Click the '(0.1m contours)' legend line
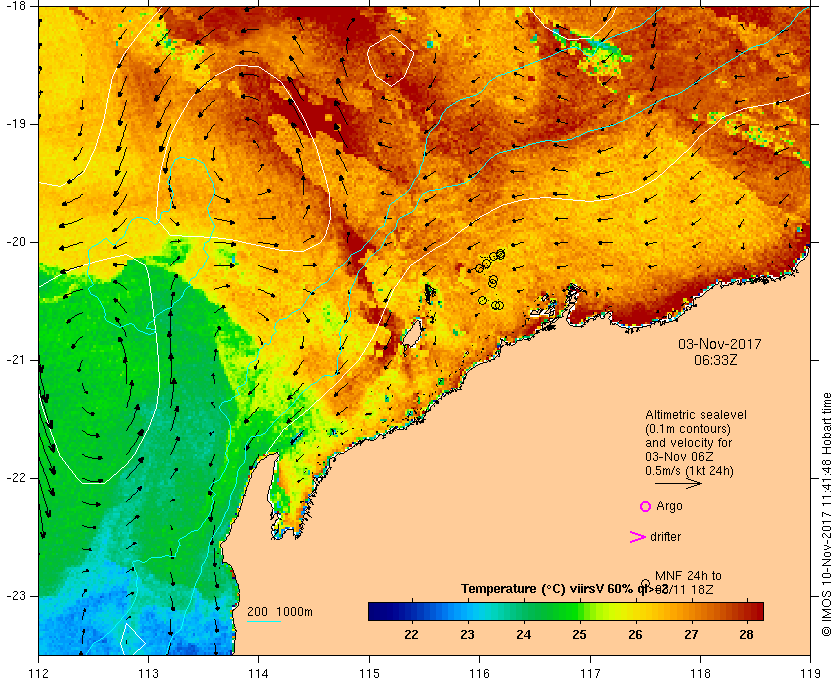Image resolution: width=840 pixels, height=680 pixels. (x=688, y=429)
